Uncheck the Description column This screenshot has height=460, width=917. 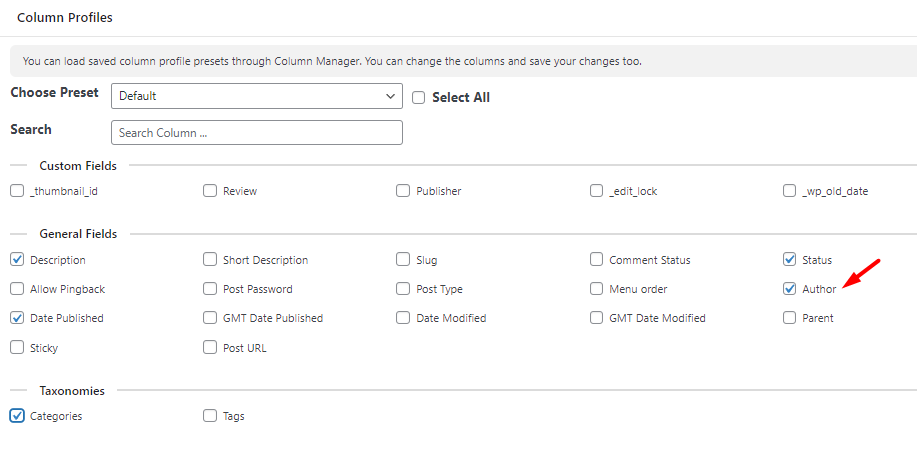click(x=17, y=260)
